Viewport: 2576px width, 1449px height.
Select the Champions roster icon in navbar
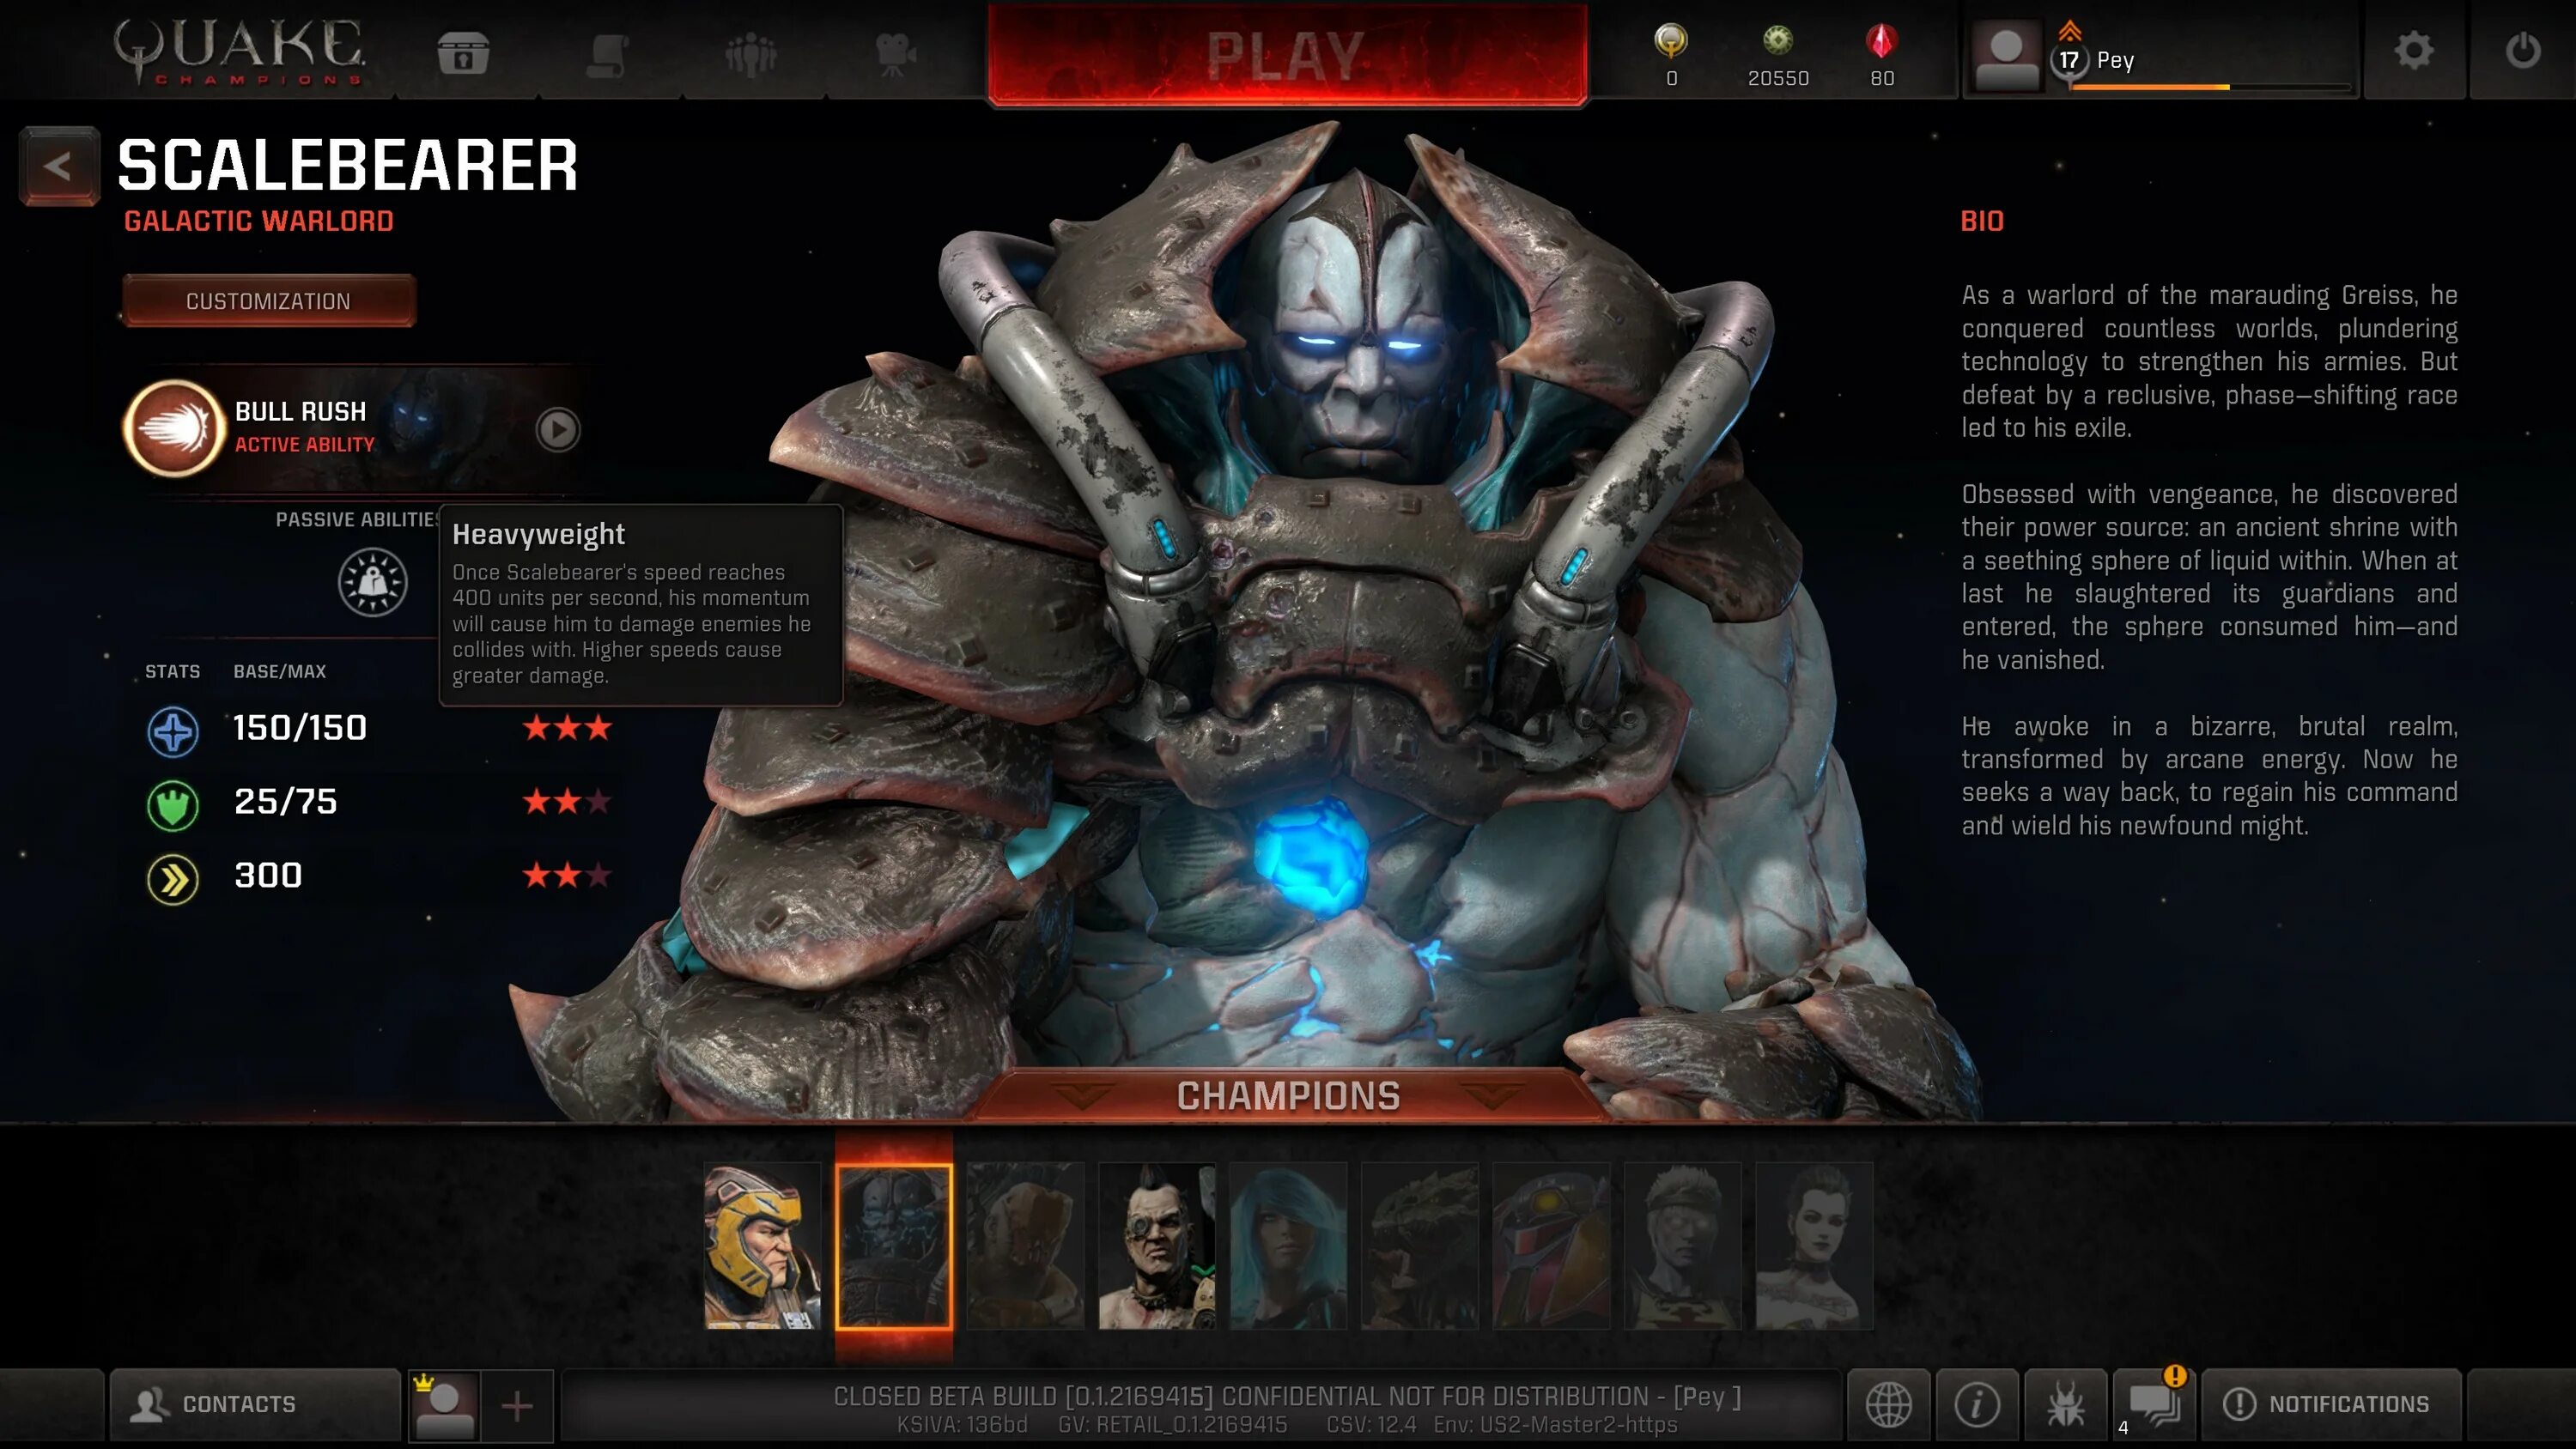744,55
